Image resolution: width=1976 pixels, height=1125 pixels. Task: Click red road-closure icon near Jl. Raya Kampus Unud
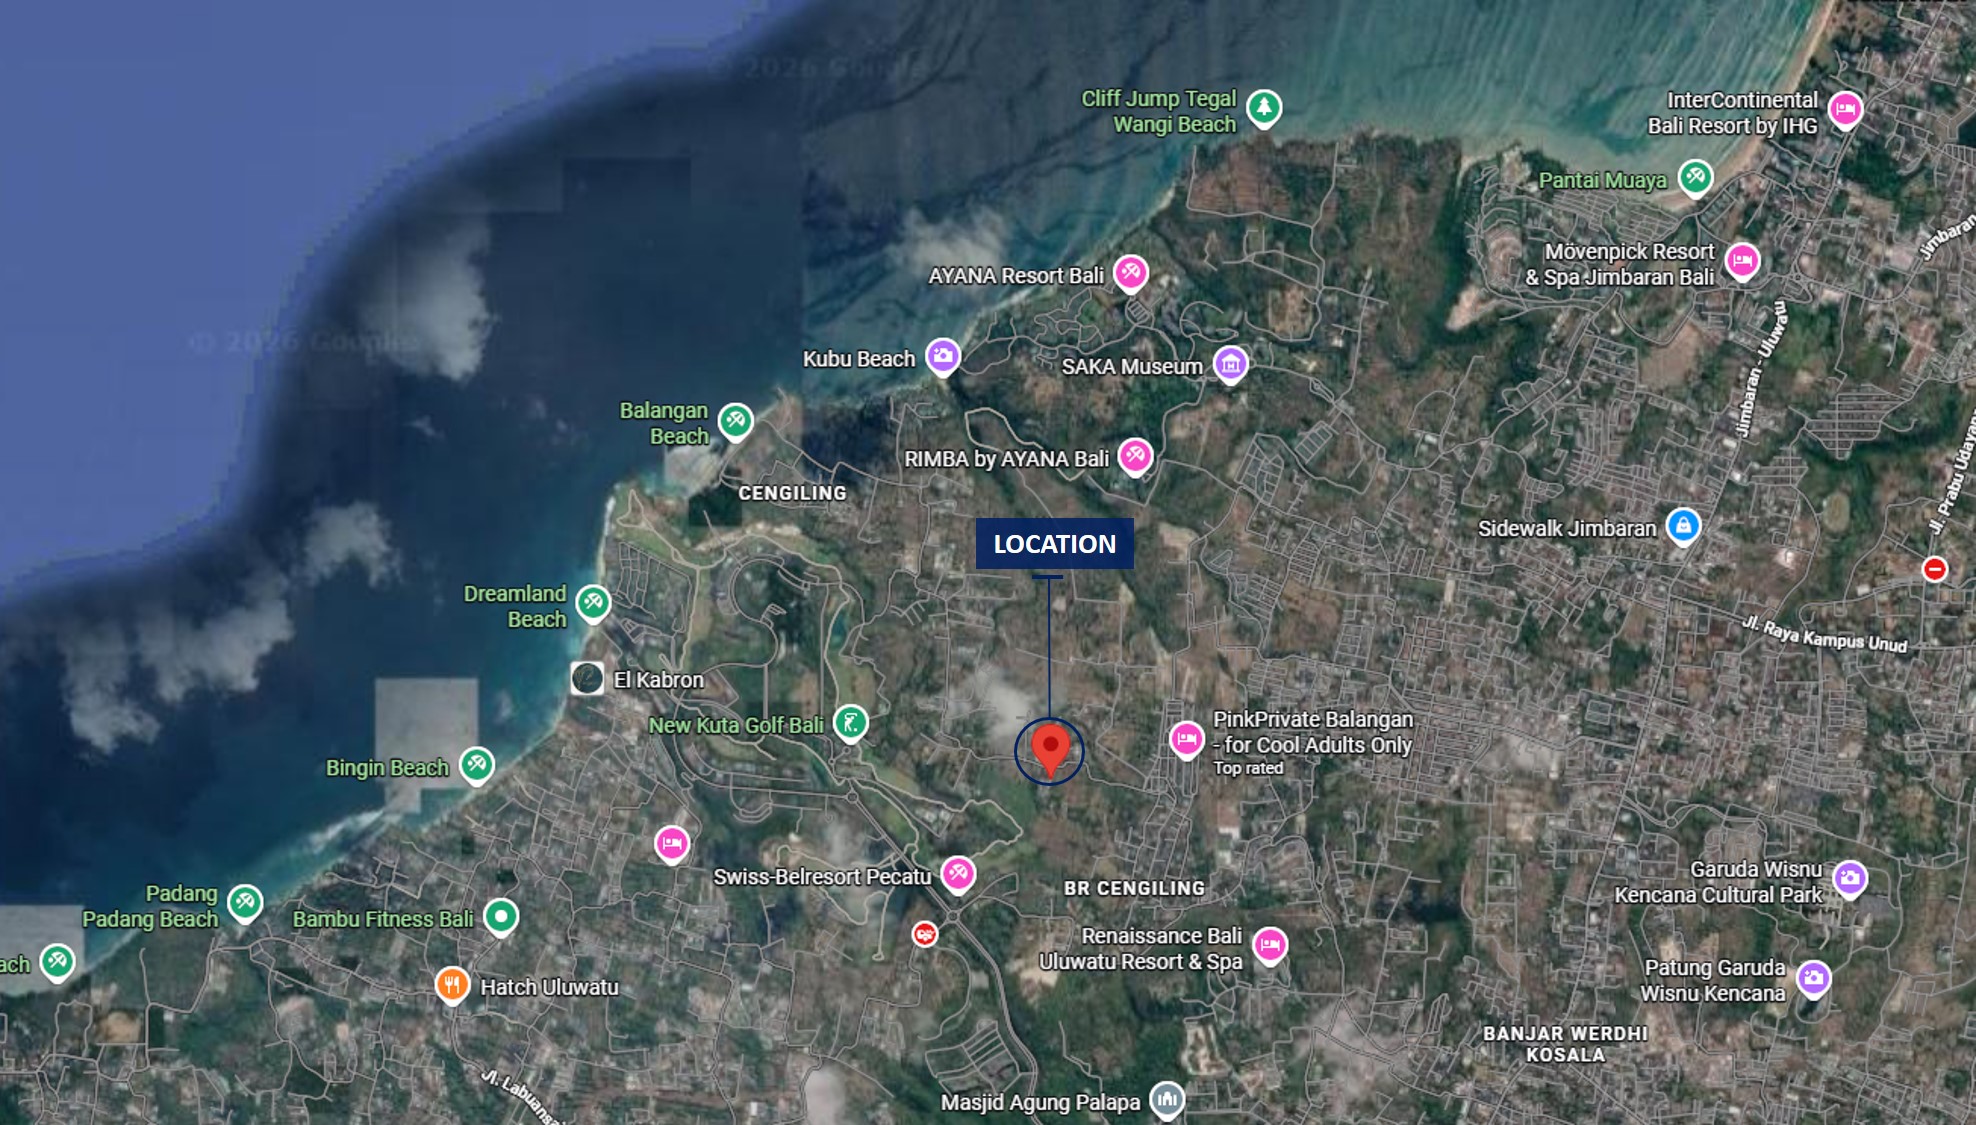(x=1935, y=569)
